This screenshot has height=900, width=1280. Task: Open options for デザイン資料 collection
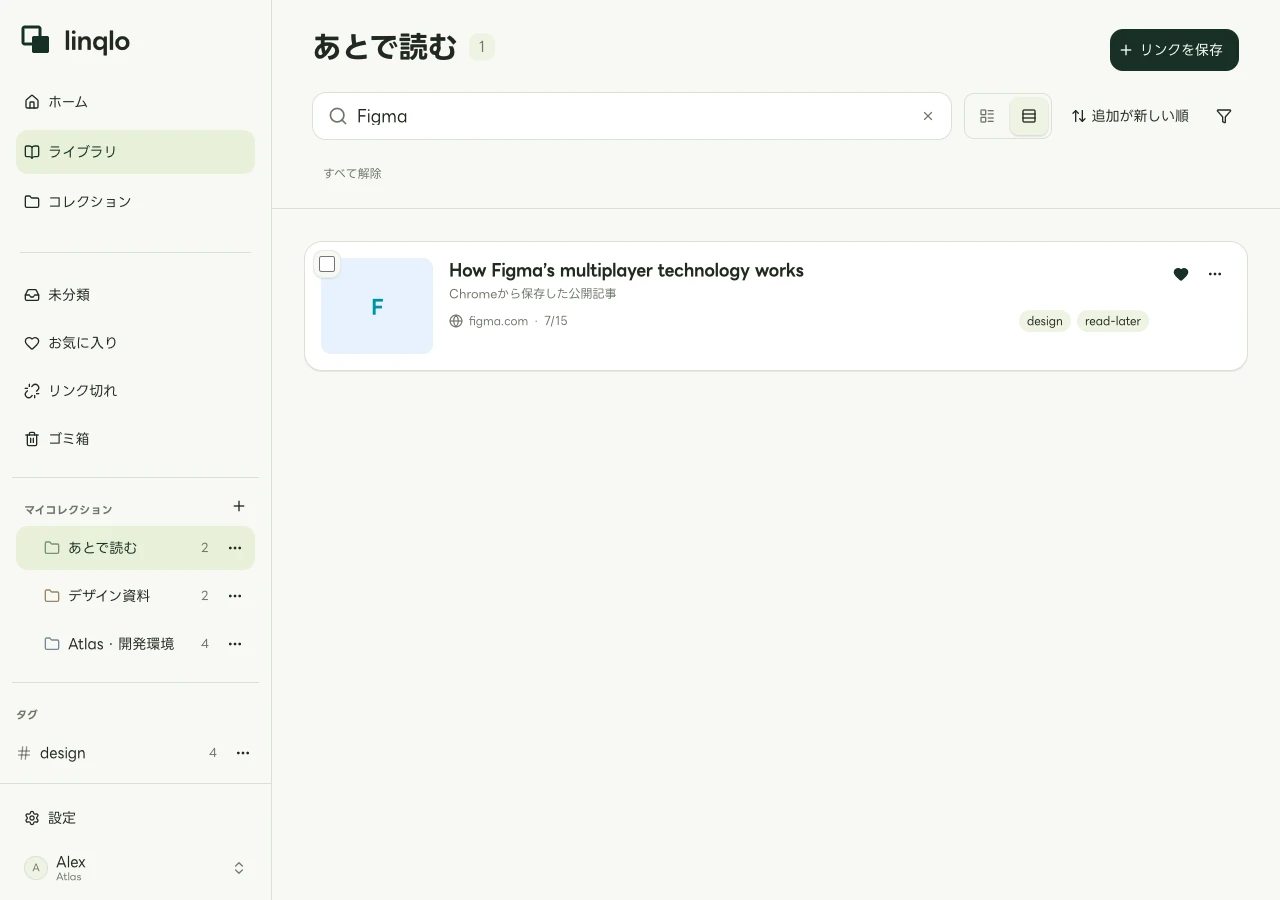click(235, 596)
